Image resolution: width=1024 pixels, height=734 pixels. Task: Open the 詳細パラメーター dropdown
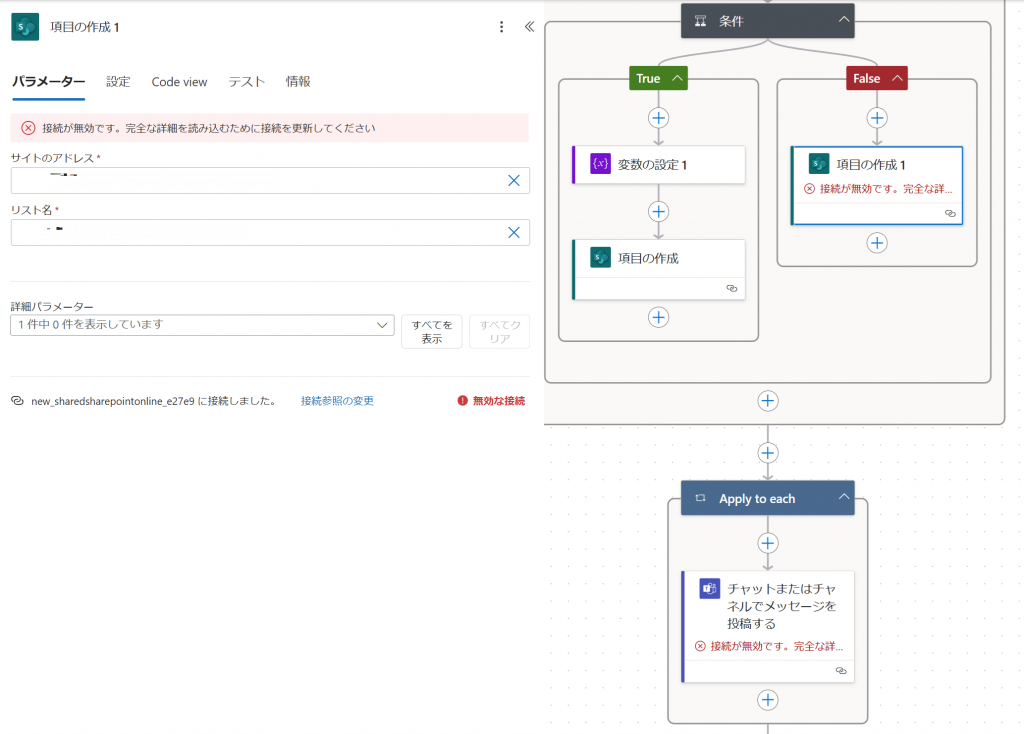(x=383, y=325)
